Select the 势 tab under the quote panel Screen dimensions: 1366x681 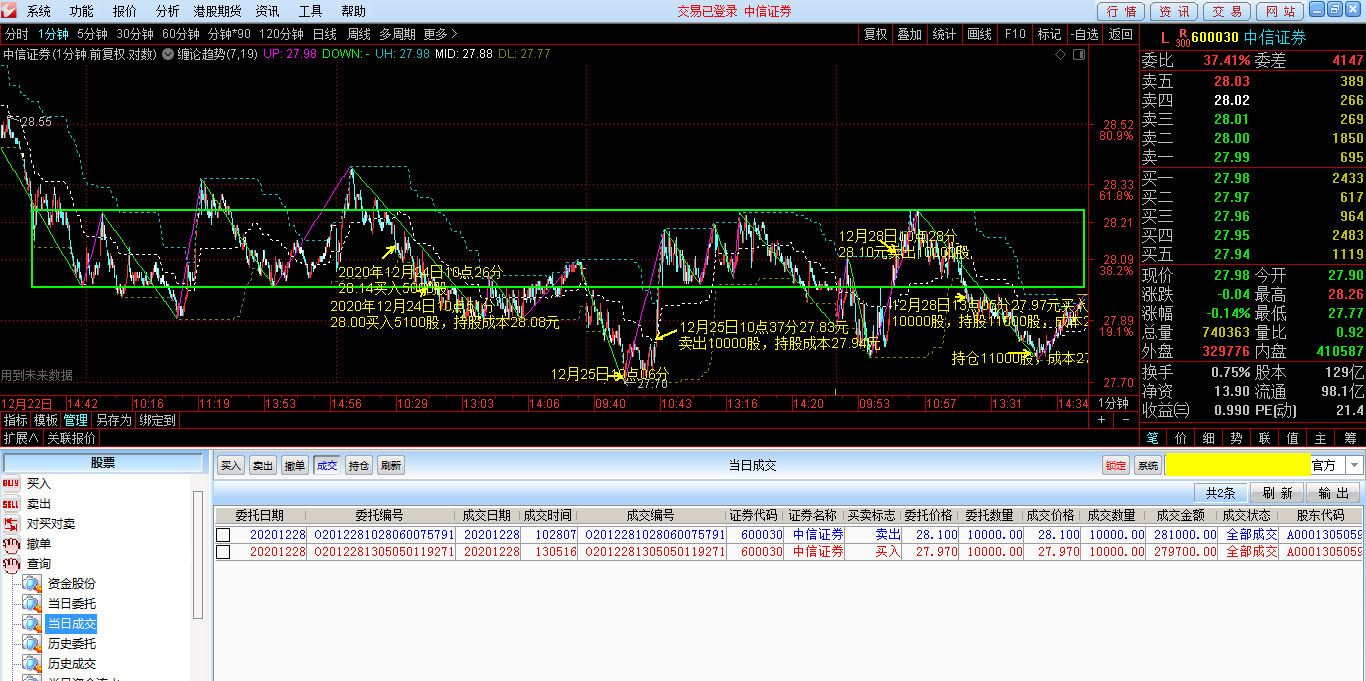point(1236,438)
